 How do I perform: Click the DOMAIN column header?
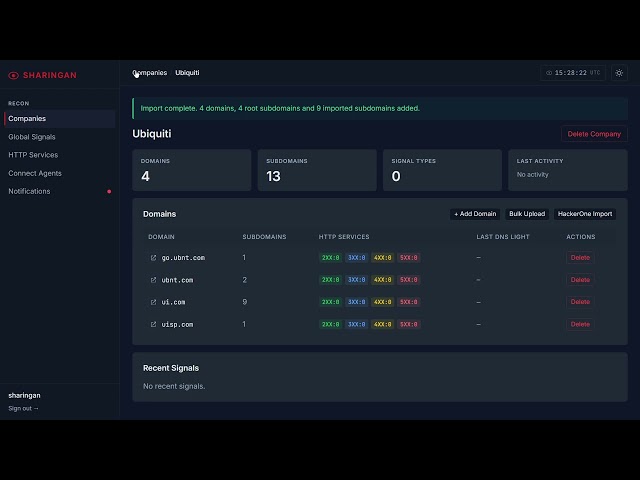click(161, 237)
